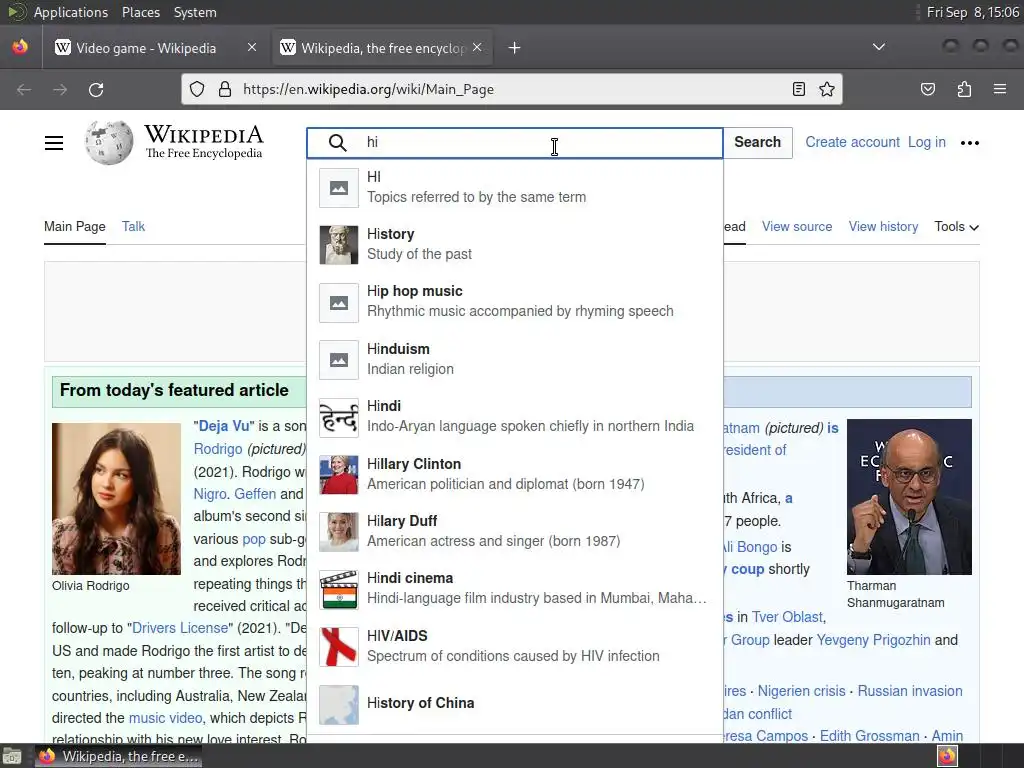The width and height of the screenshot is (1024, 768).
Task: Open View source link
Action: click(x=797, y=227)
